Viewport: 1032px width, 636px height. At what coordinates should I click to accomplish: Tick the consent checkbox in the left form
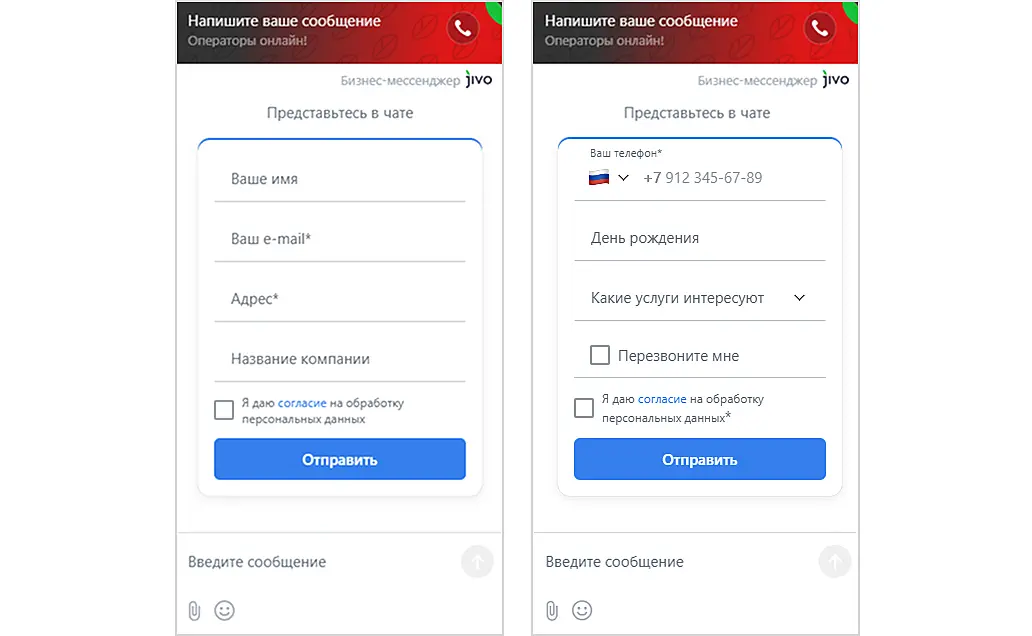coord(224,410)
